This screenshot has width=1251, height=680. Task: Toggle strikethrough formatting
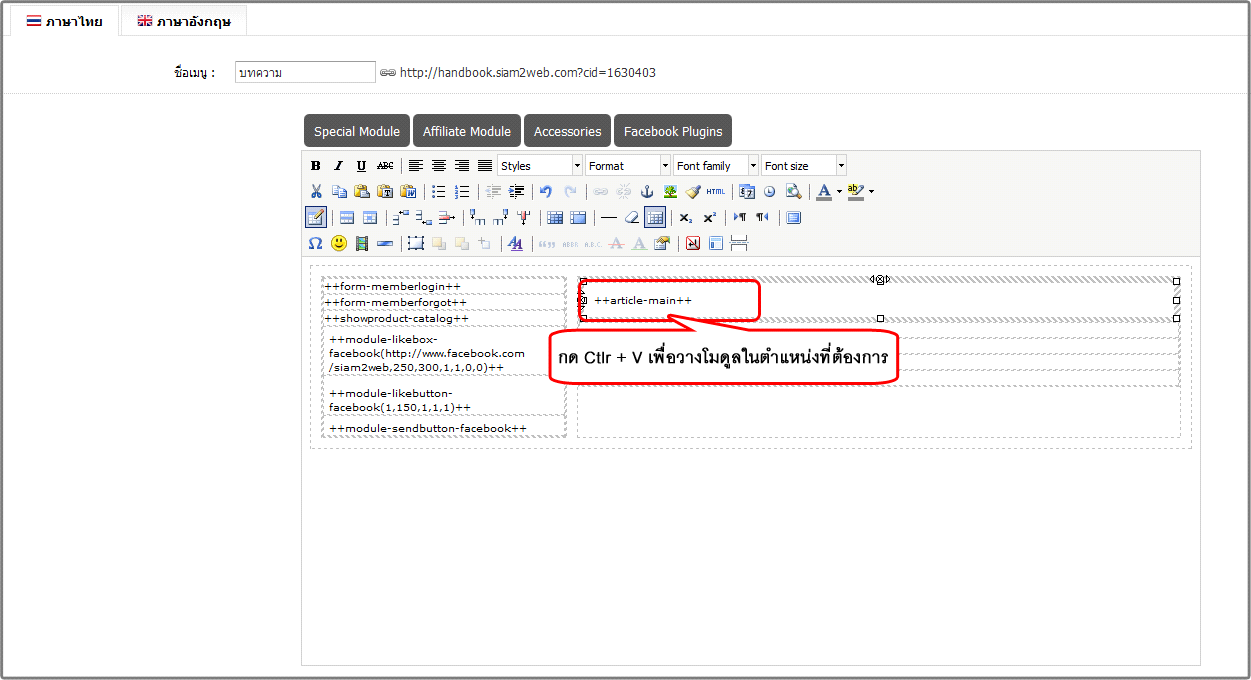coord(385,166)
